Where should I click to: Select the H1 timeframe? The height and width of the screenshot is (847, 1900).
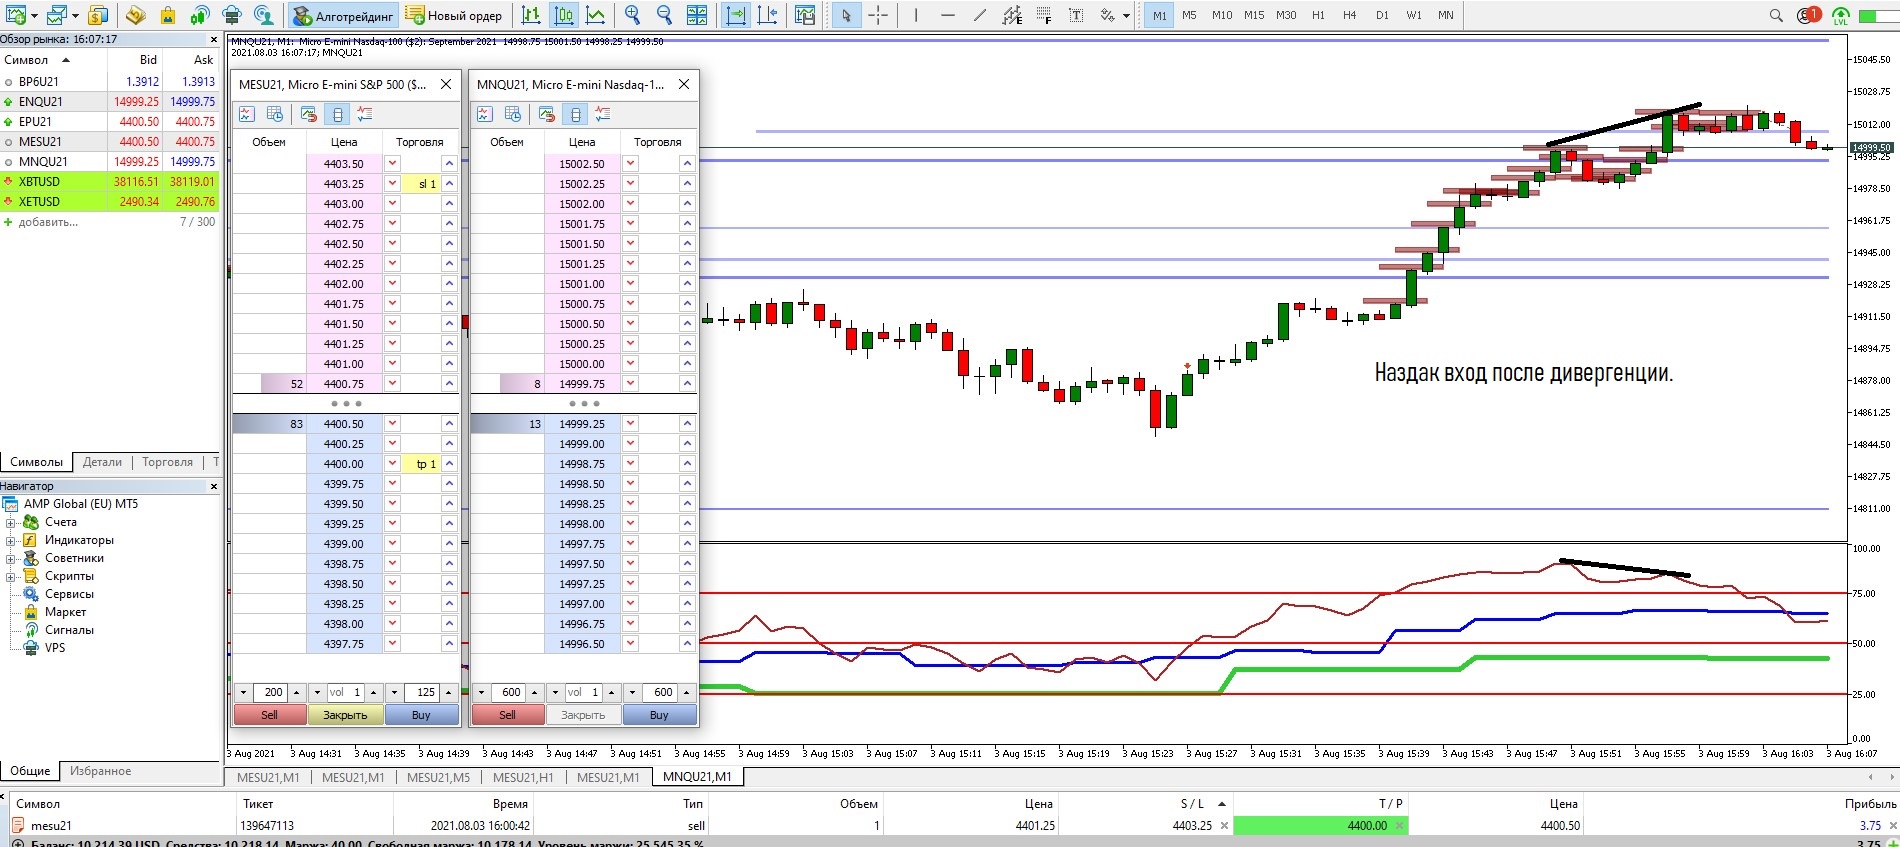(1318, 15)
